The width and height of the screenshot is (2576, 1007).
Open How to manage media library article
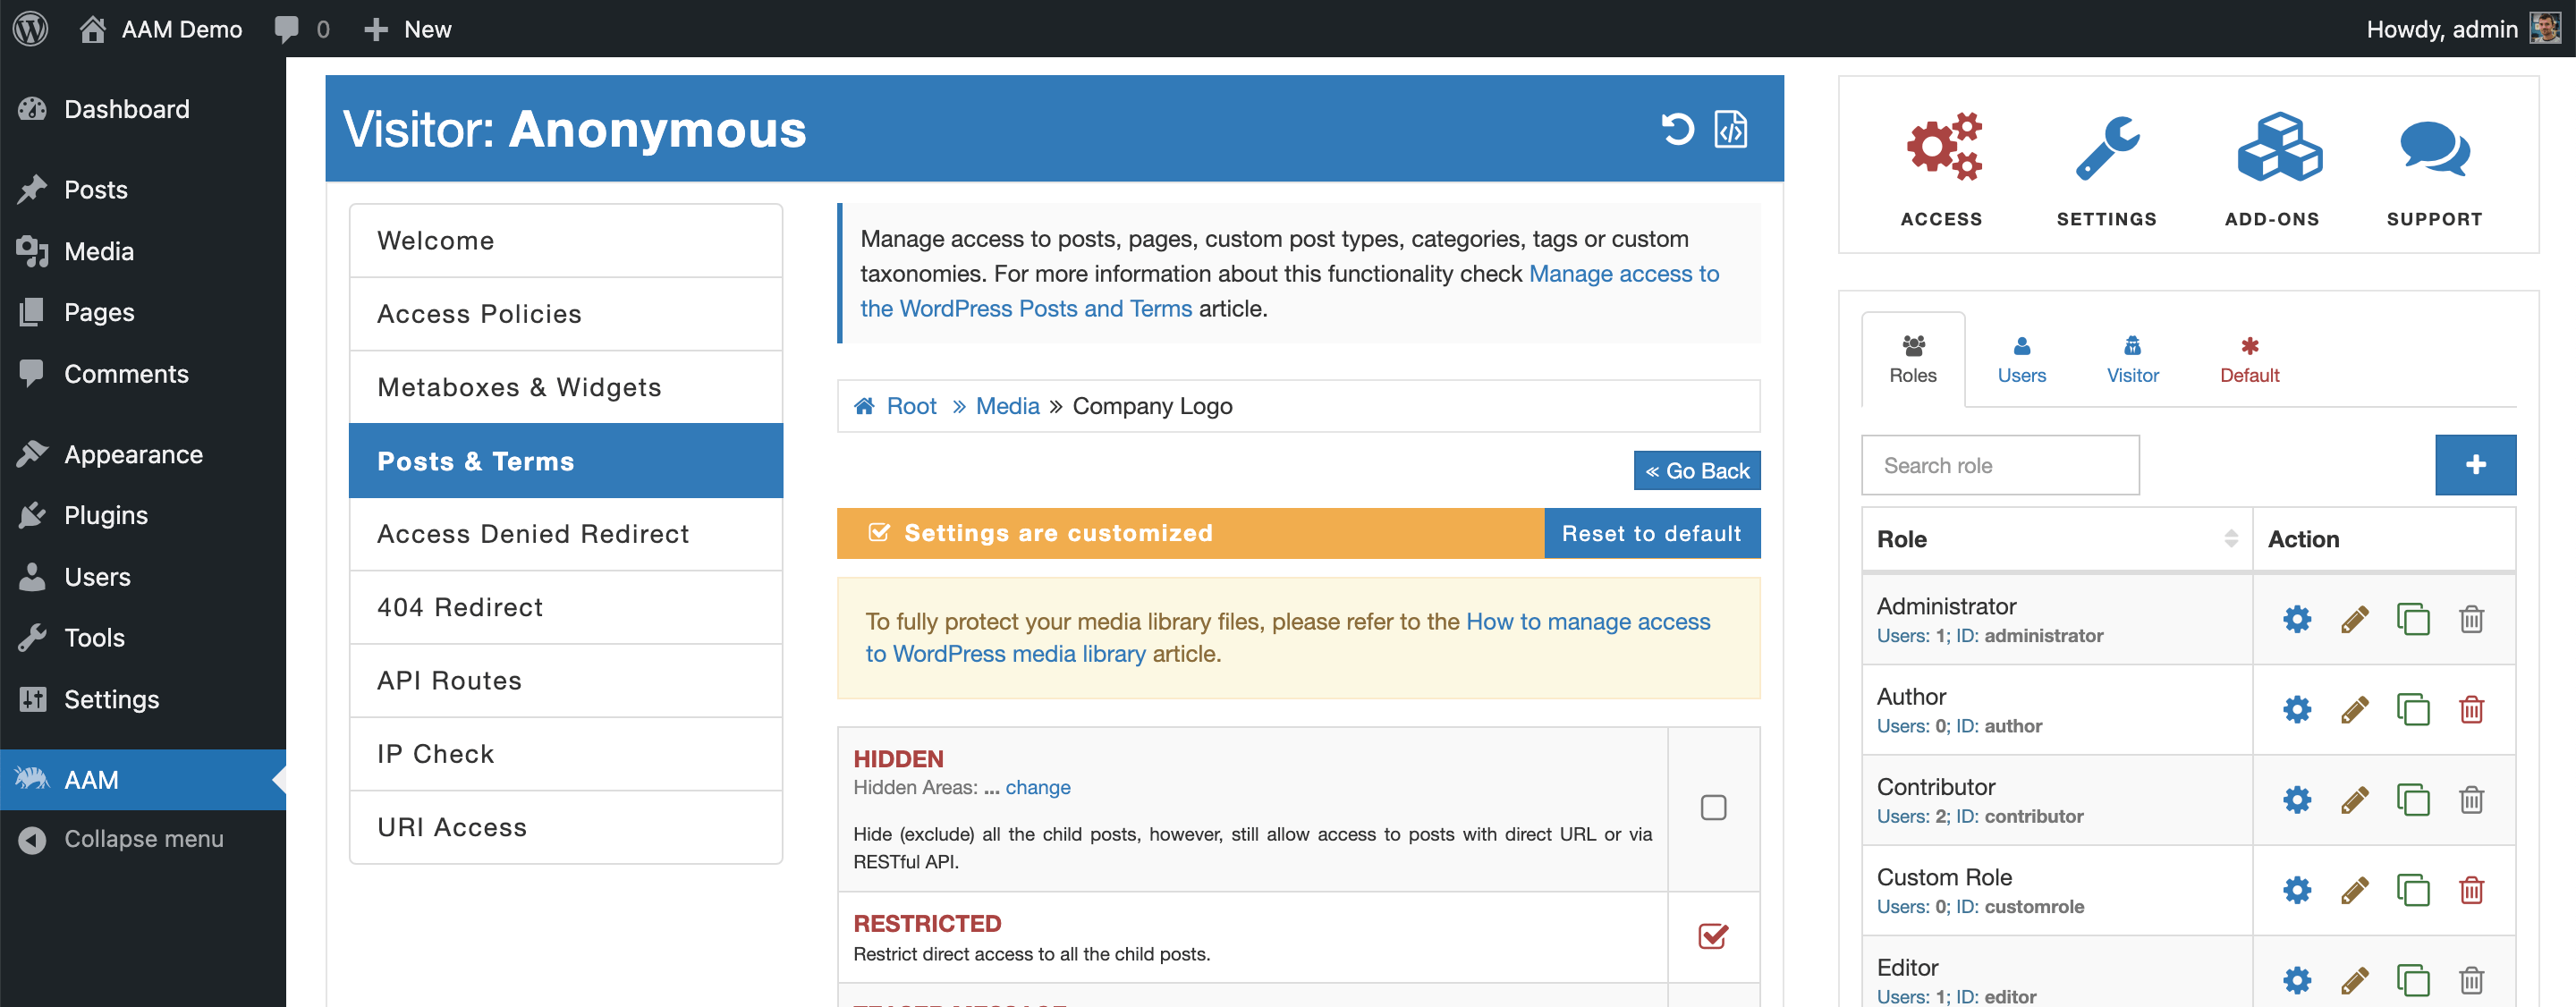(x=1288, y=637)
